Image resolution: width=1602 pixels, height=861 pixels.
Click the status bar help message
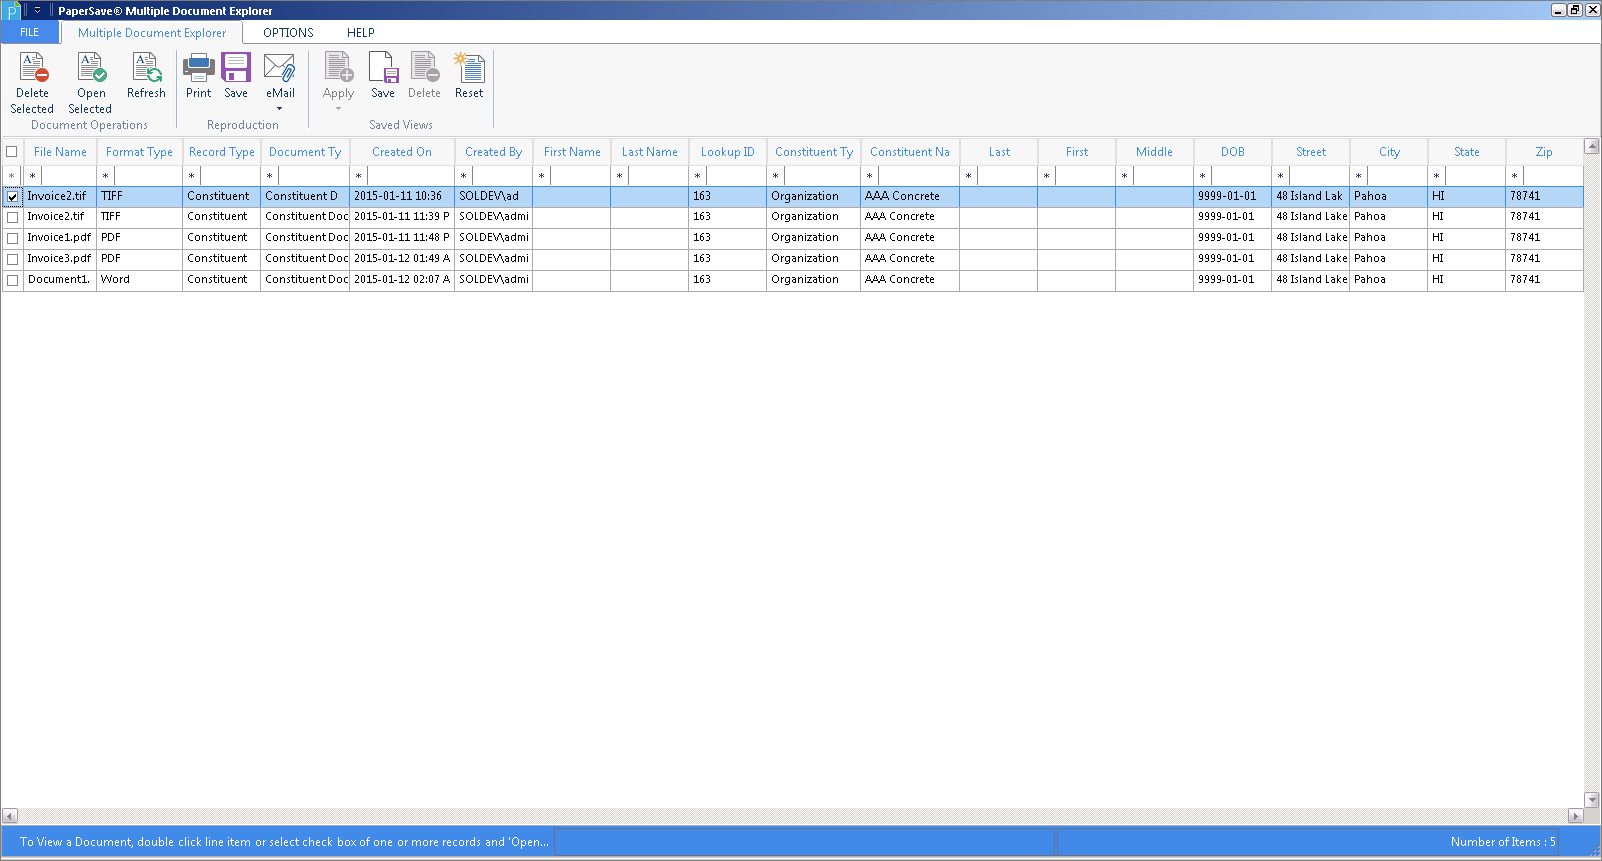click(284, 842)
